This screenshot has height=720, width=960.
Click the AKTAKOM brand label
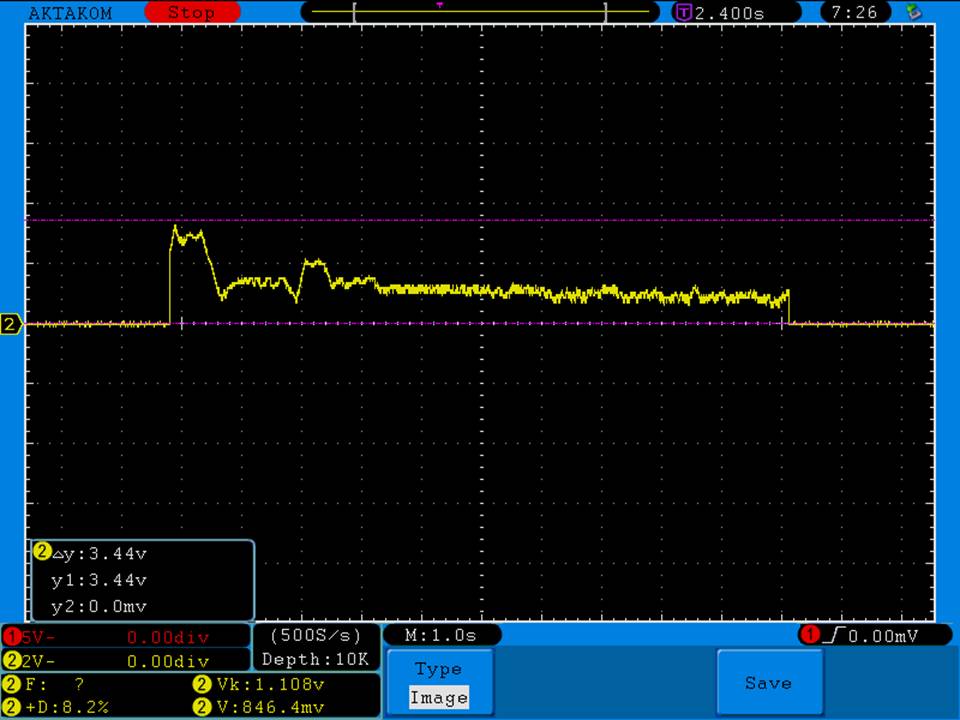tap(70, 13)
